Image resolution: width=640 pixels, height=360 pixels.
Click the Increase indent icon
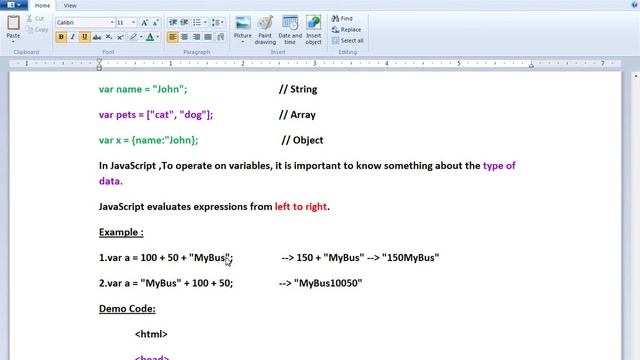pyautogui.click(x=184, y=22)
